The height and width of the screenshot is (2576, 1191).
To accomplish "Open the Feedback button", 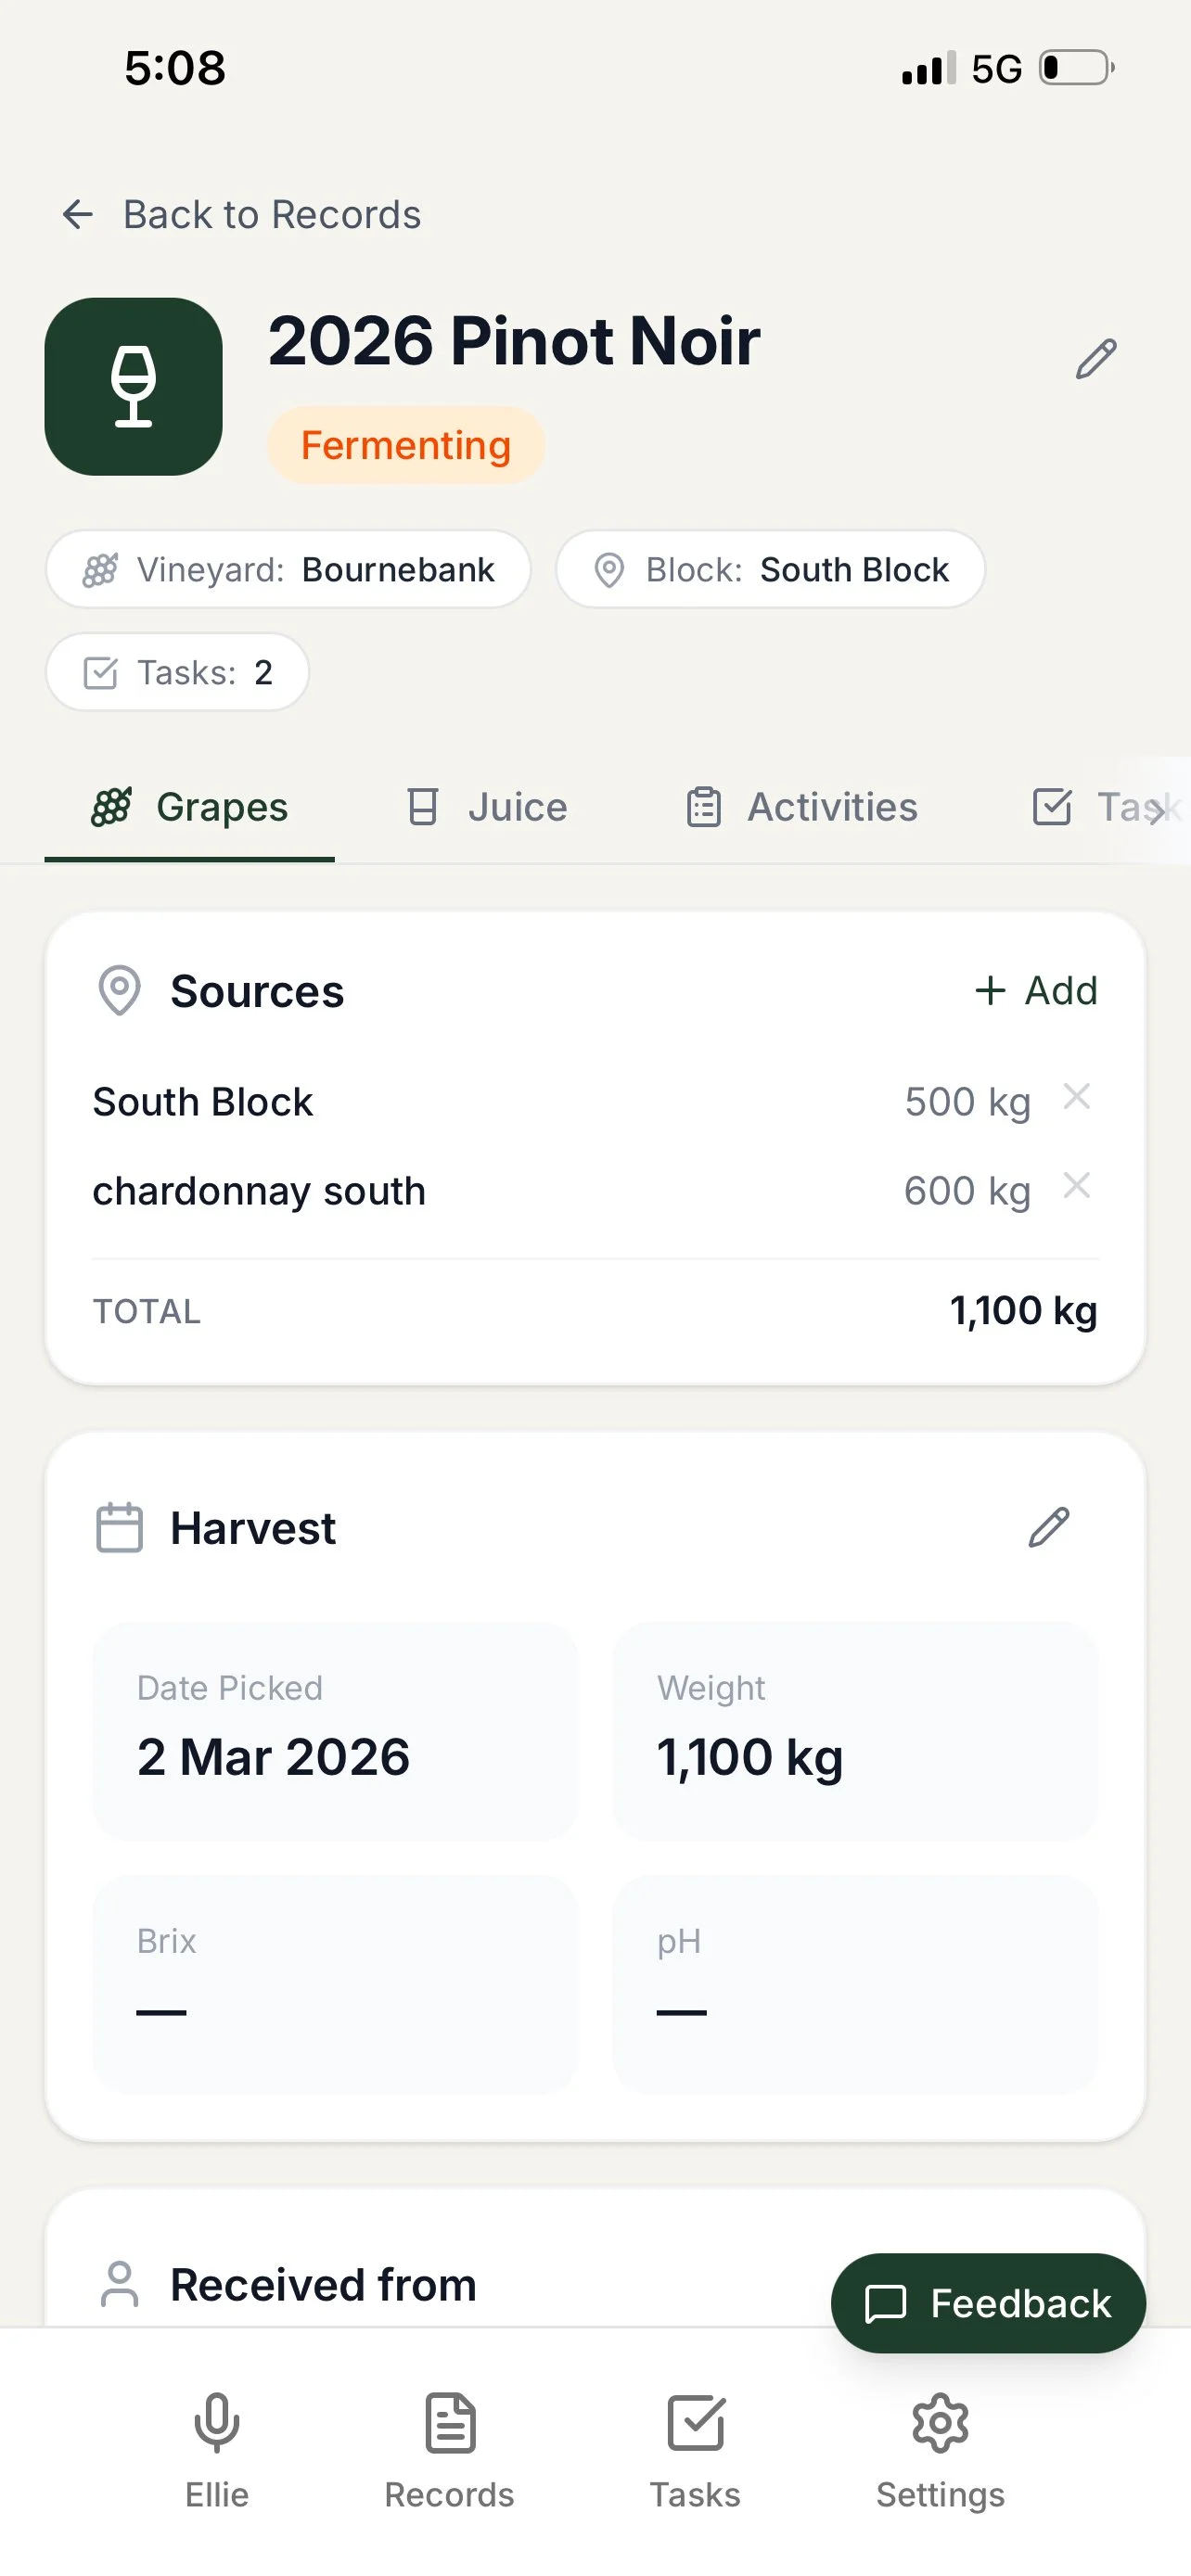I will 988,2303.
